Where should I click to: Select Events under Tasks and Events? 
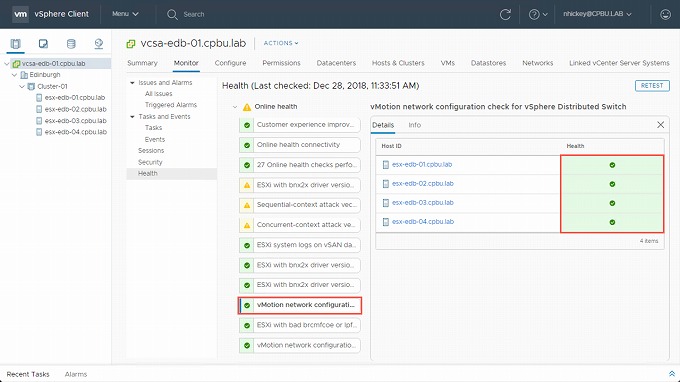point(155,140)
